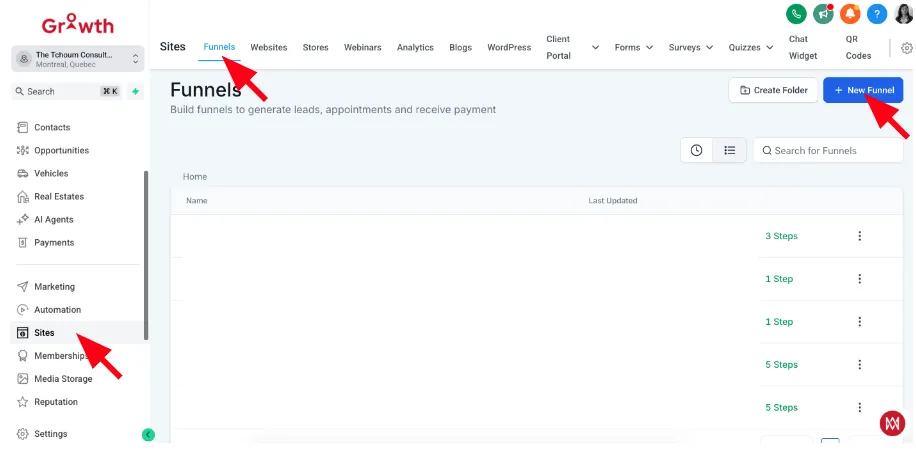916x450 pixels.
Task: Click the sidebar vertical scrollbar
Action: point(146,255)
